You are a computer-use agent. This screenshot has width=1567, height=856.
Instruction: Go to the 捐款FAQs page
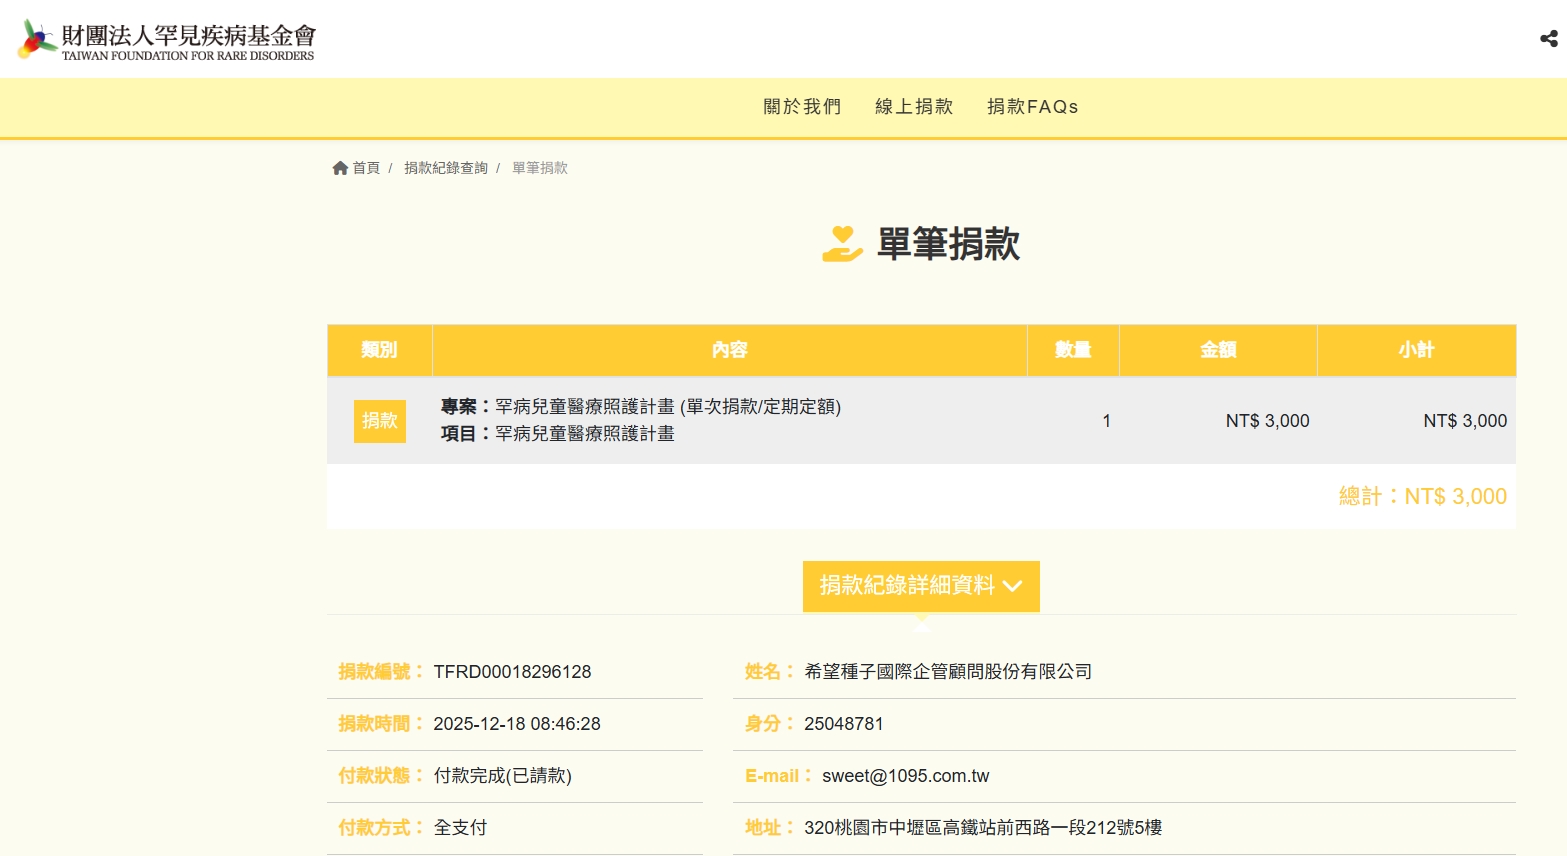[1032, 107]
